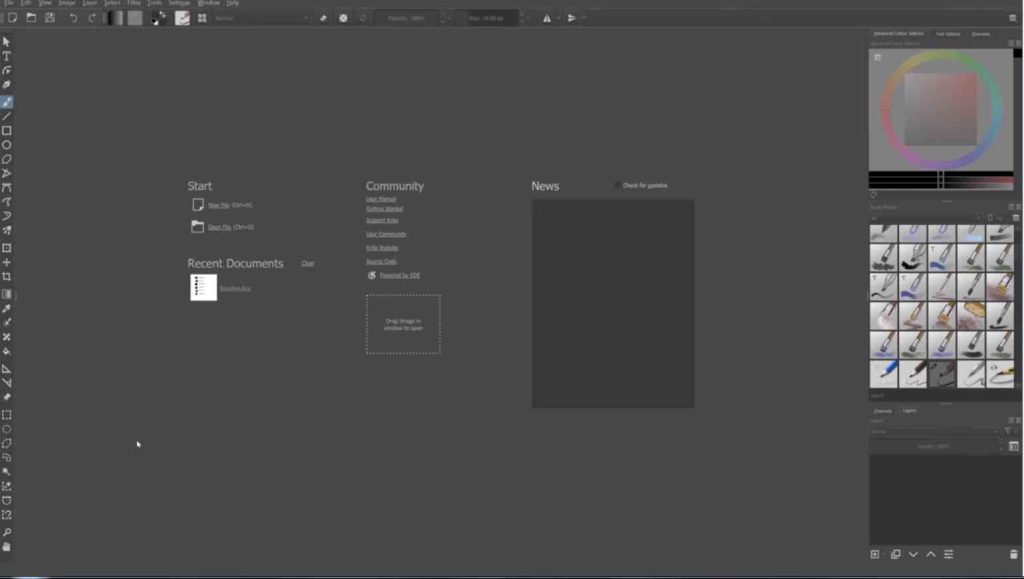Open the gradient picker in toolbar
Viewport: 1024px width, 579px height.
pyautogui.click(x=116, y=18)
